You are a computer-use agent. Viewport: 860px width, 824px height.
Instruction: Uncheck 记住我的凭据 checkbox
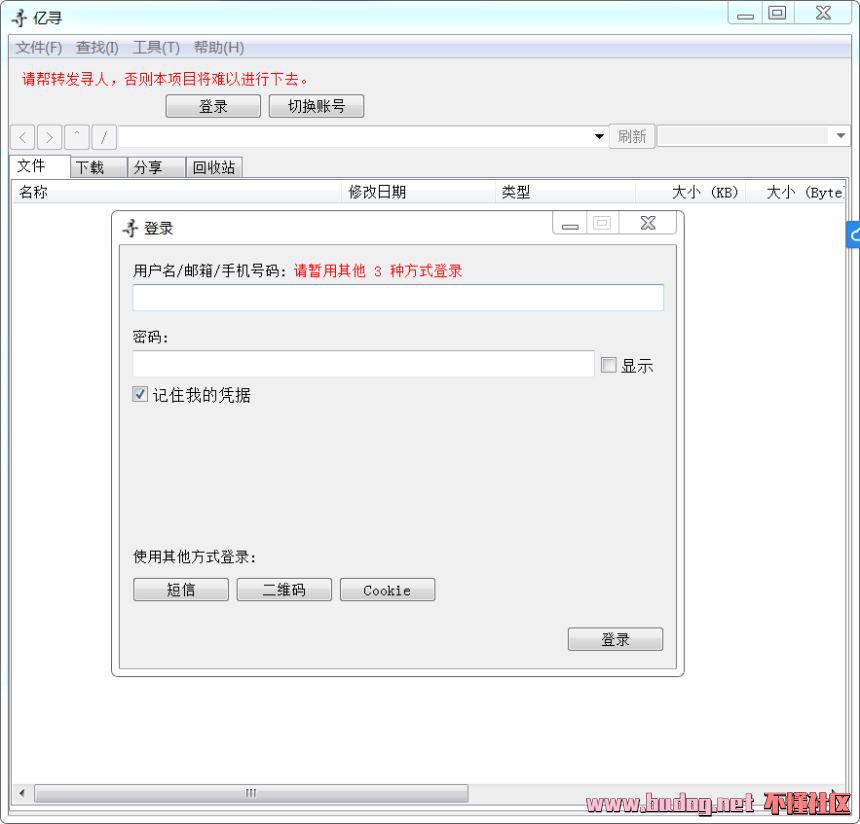click(140, 394)
